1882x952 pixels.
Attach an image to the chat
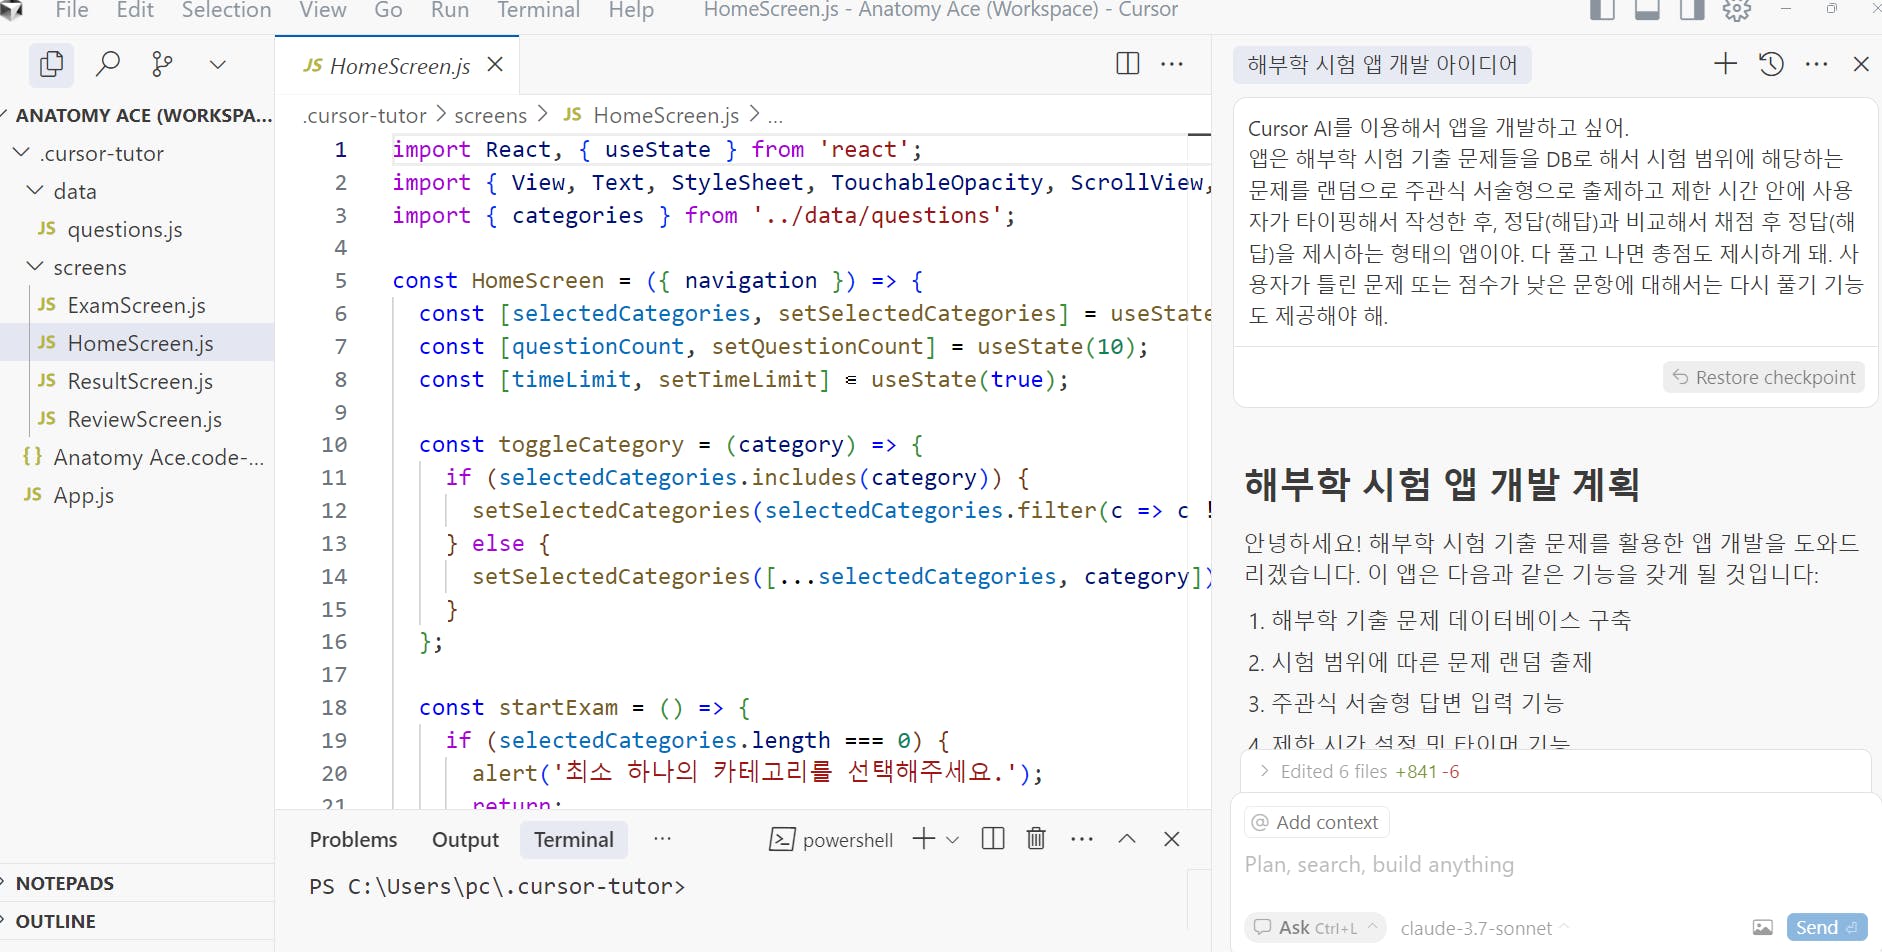(x=1763, y=928)
